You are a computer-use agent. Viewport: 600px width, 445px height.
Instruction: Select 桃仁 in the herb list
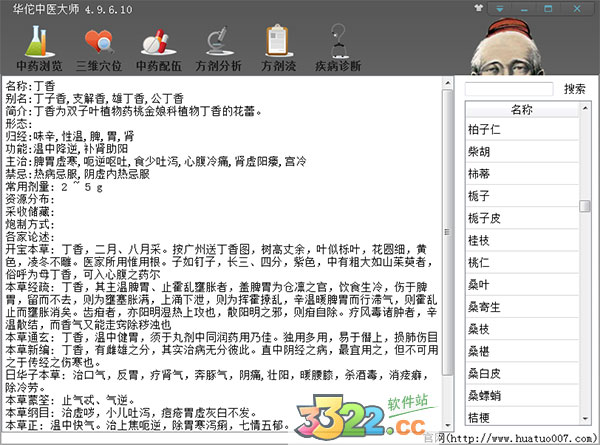[522, 262]
